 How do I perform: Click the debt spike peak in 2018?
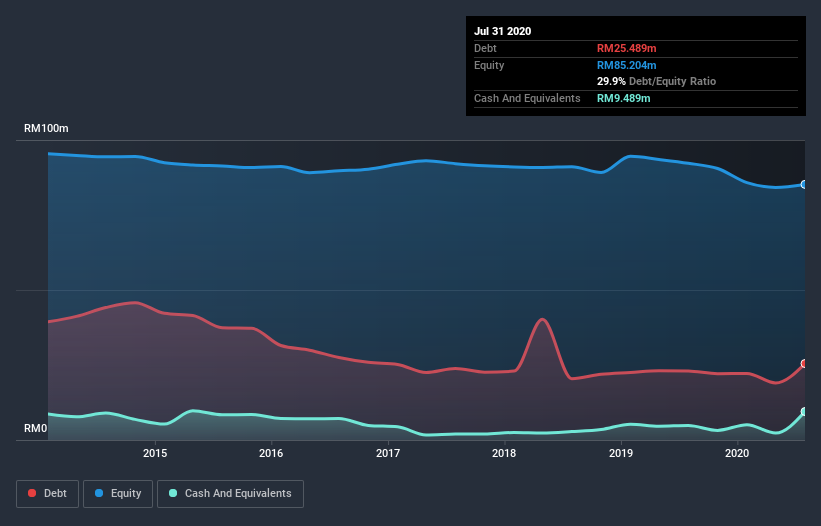(x=542, y=319)
